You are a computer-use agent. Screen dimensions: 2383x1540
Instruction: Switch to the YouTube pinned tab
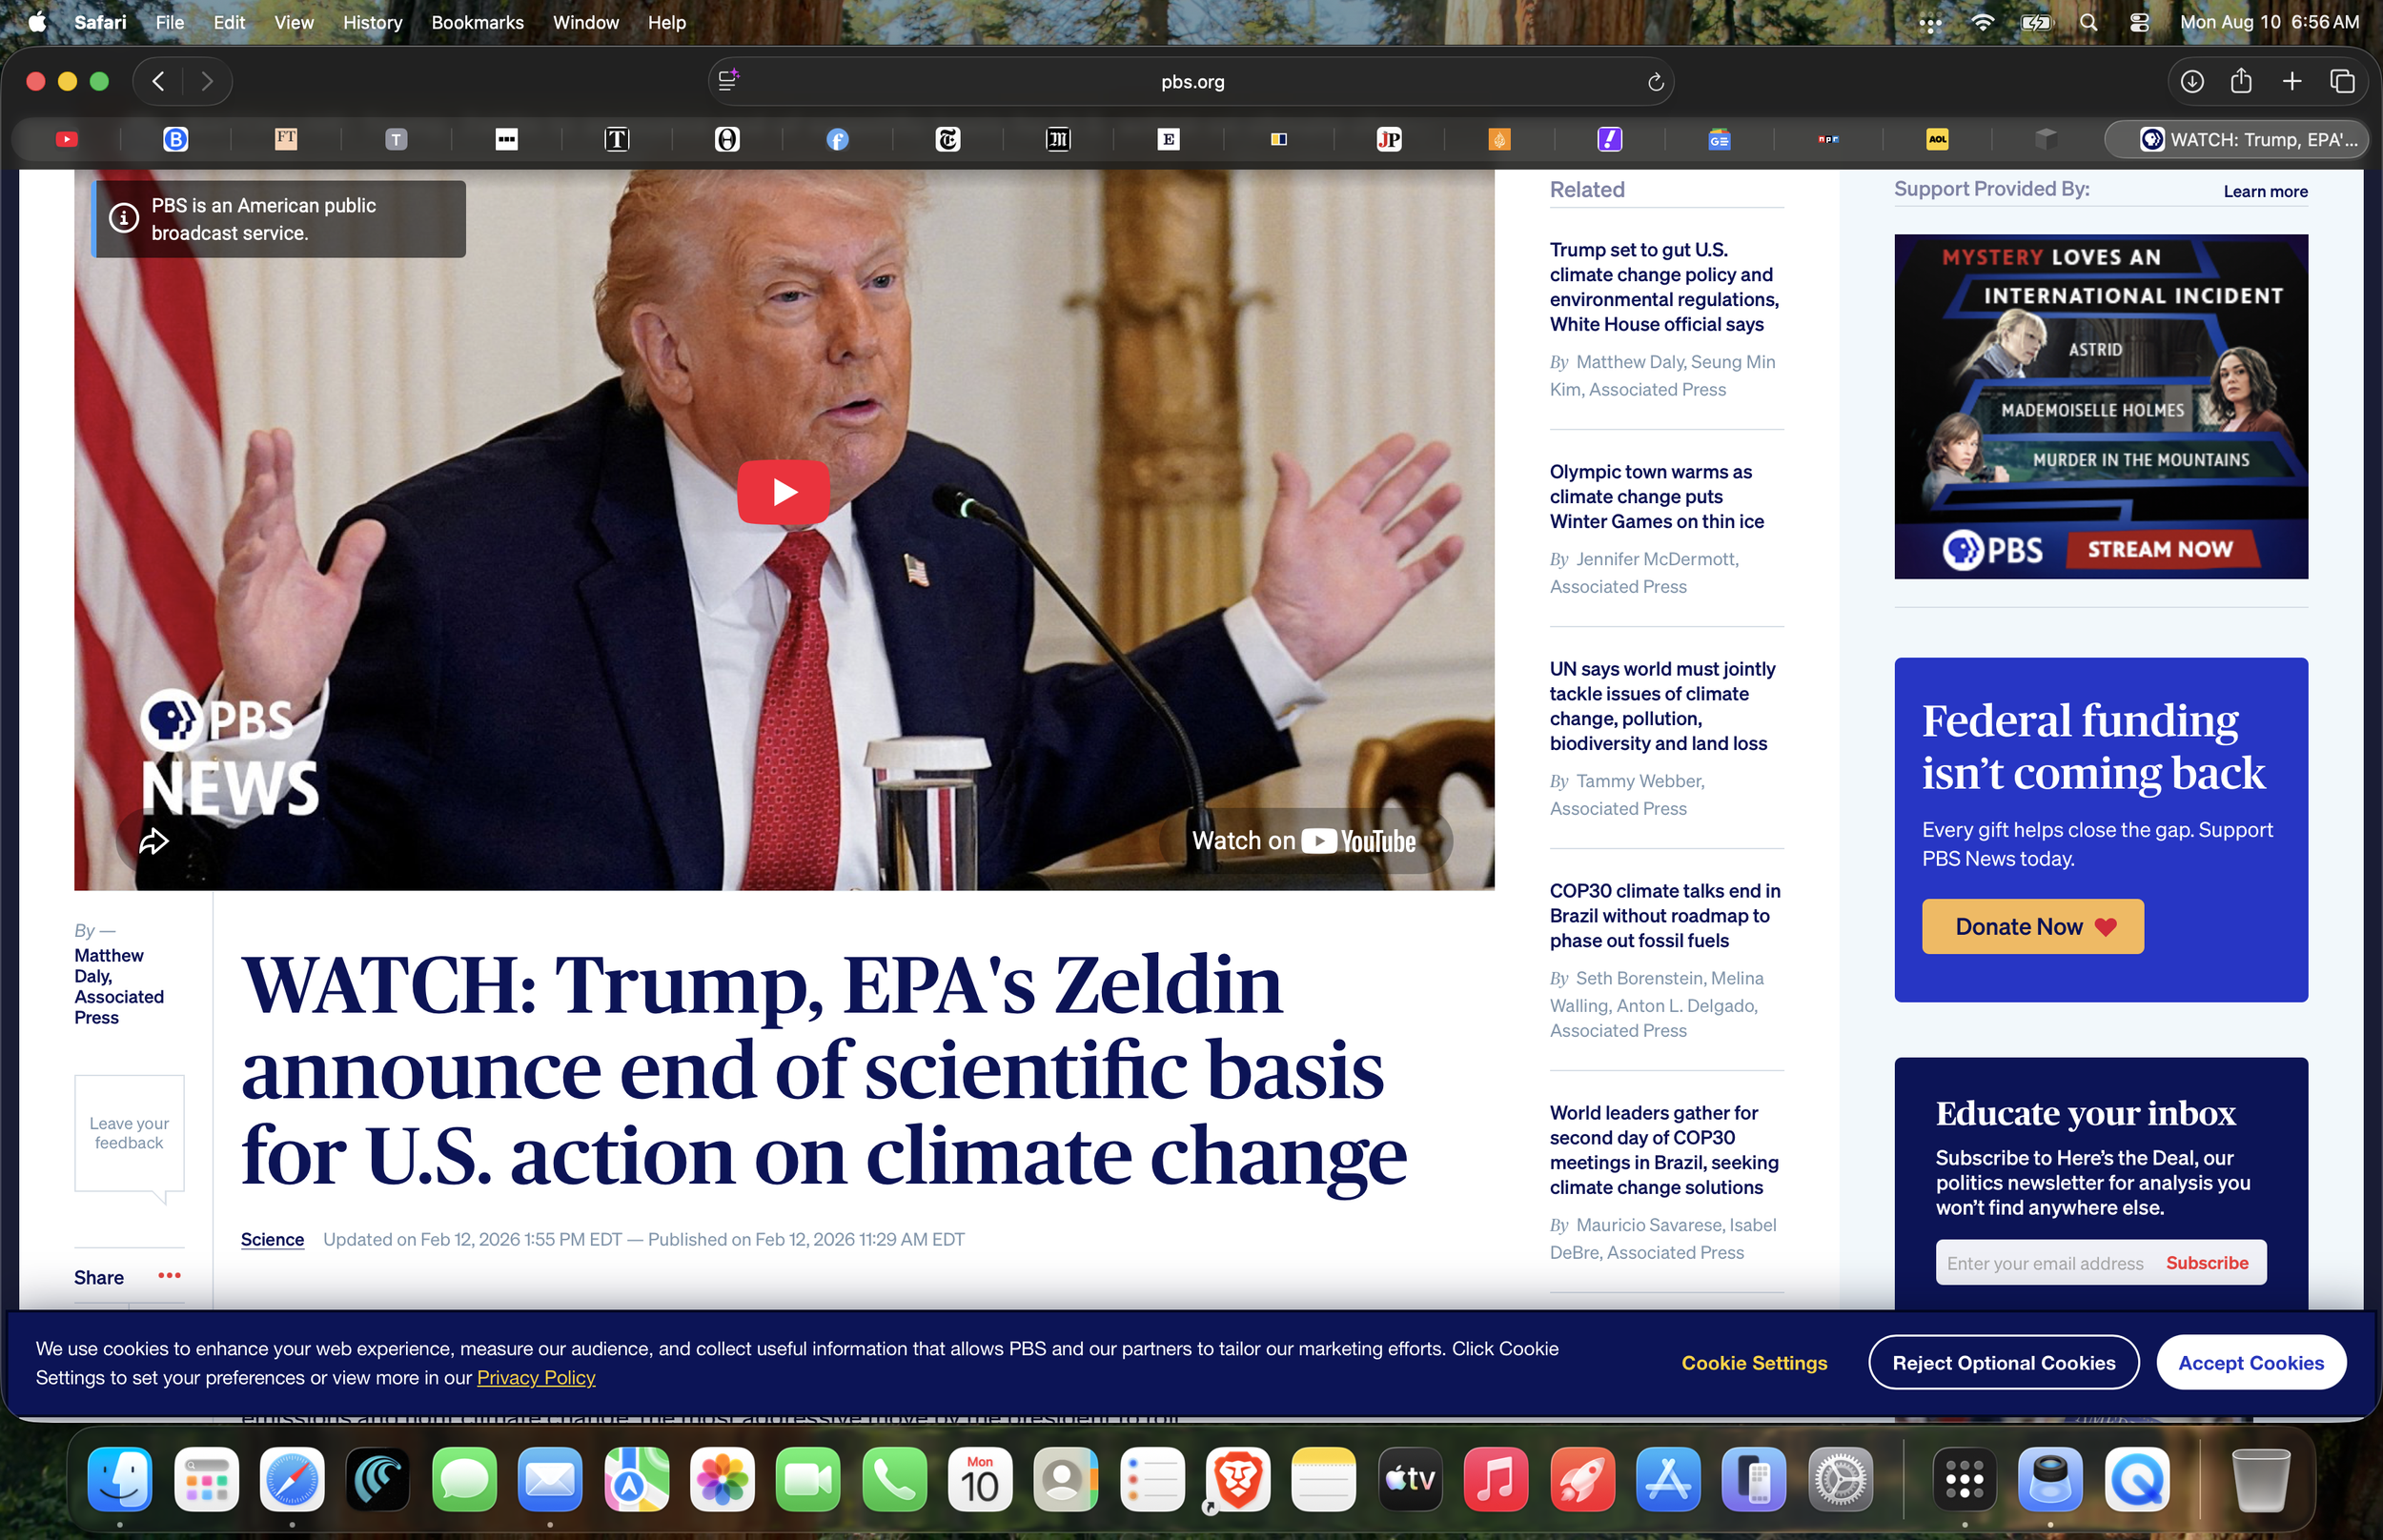66,139
